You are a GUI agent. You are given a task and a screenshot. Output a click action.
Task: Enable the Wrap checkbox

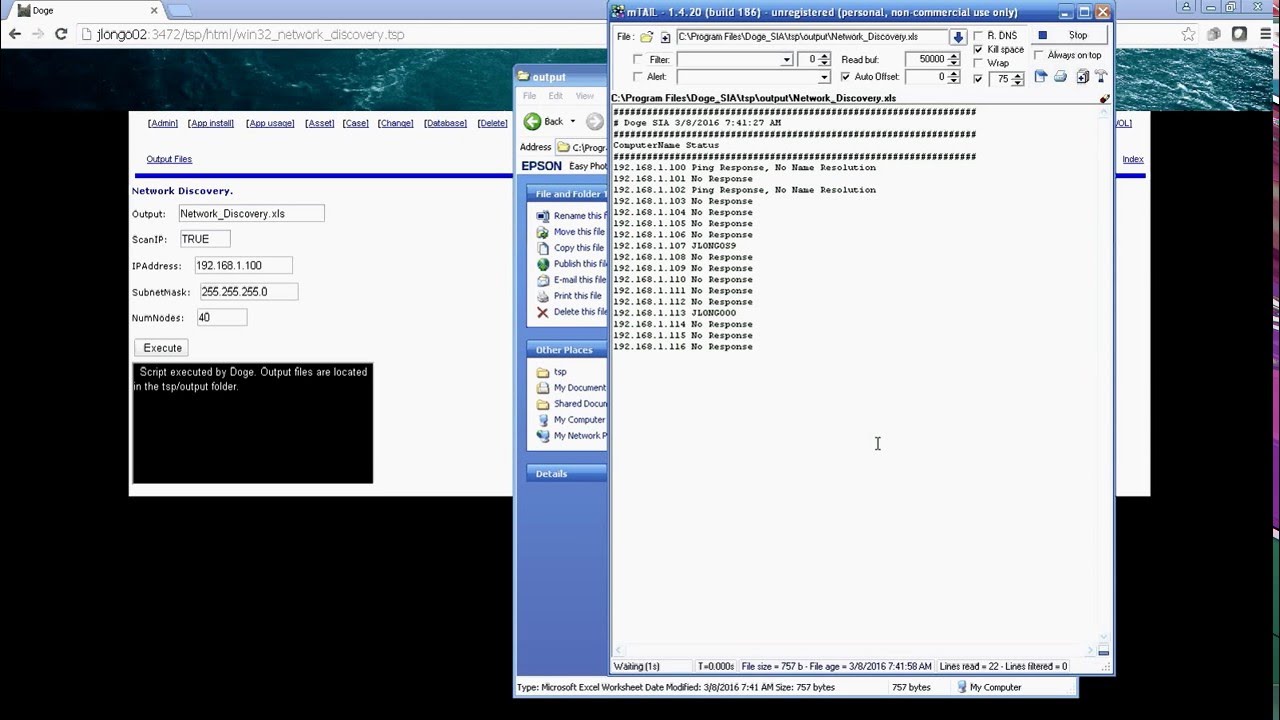(x=978, y=63)
